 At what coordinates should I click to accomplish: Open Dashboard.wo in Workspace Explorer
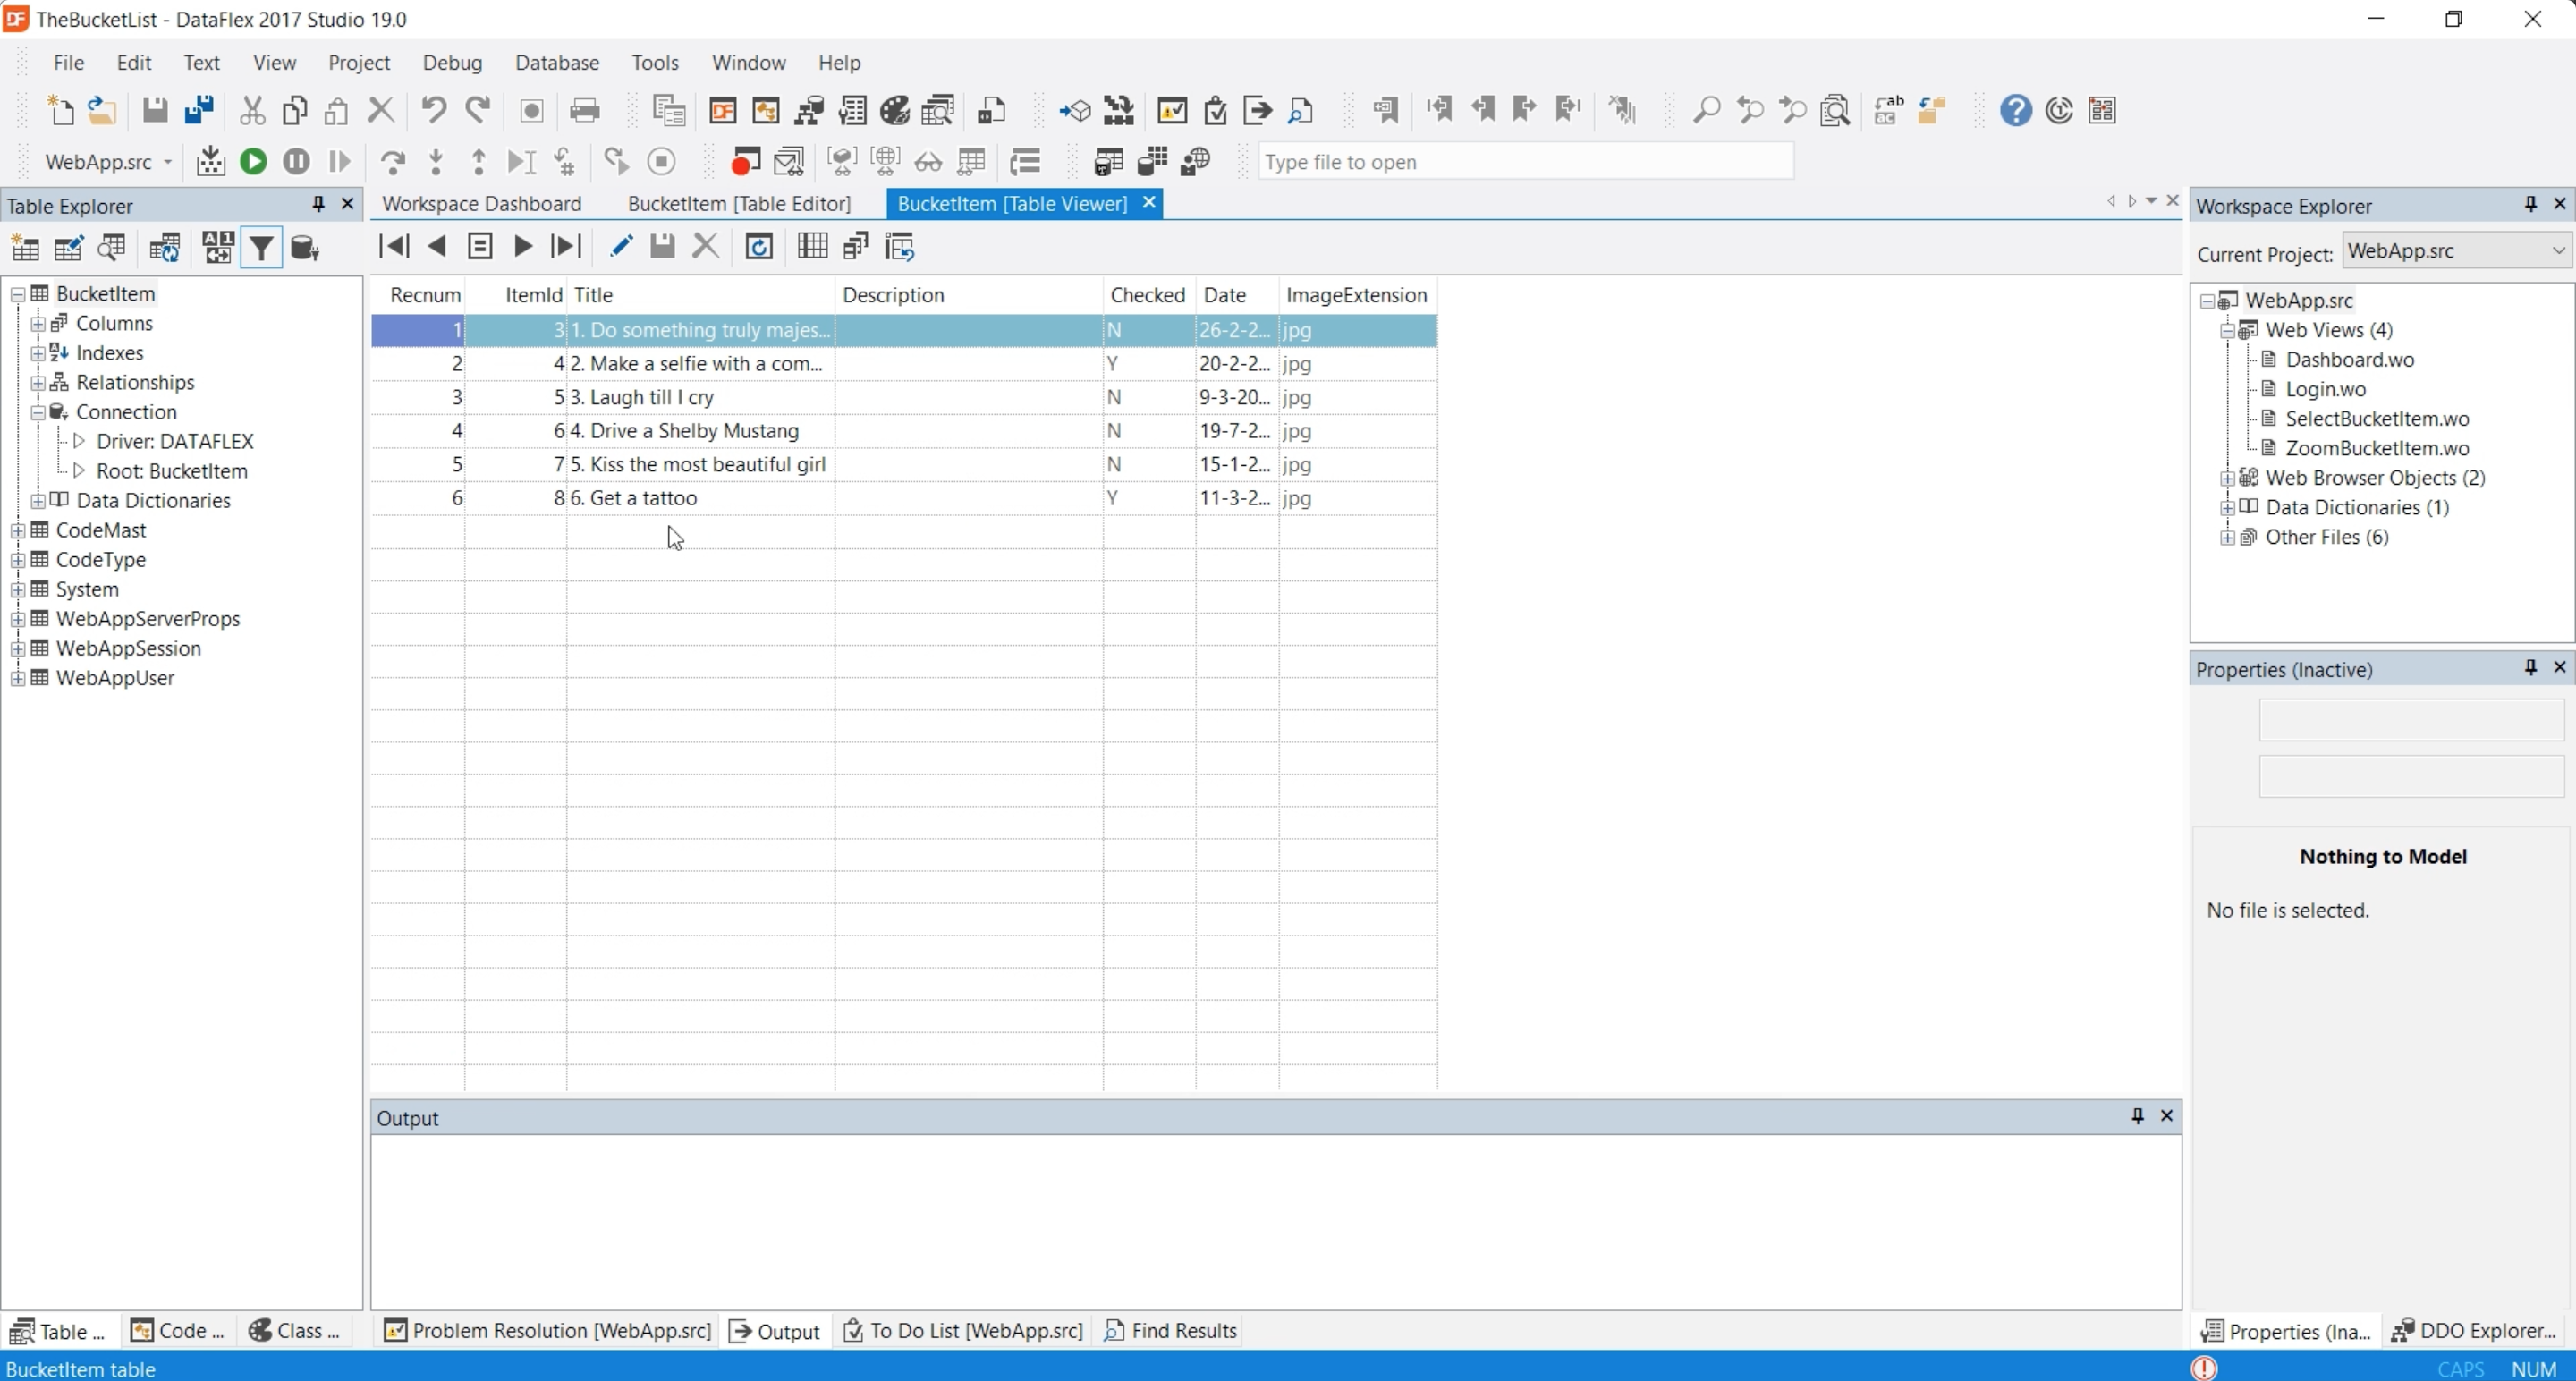2349,360
